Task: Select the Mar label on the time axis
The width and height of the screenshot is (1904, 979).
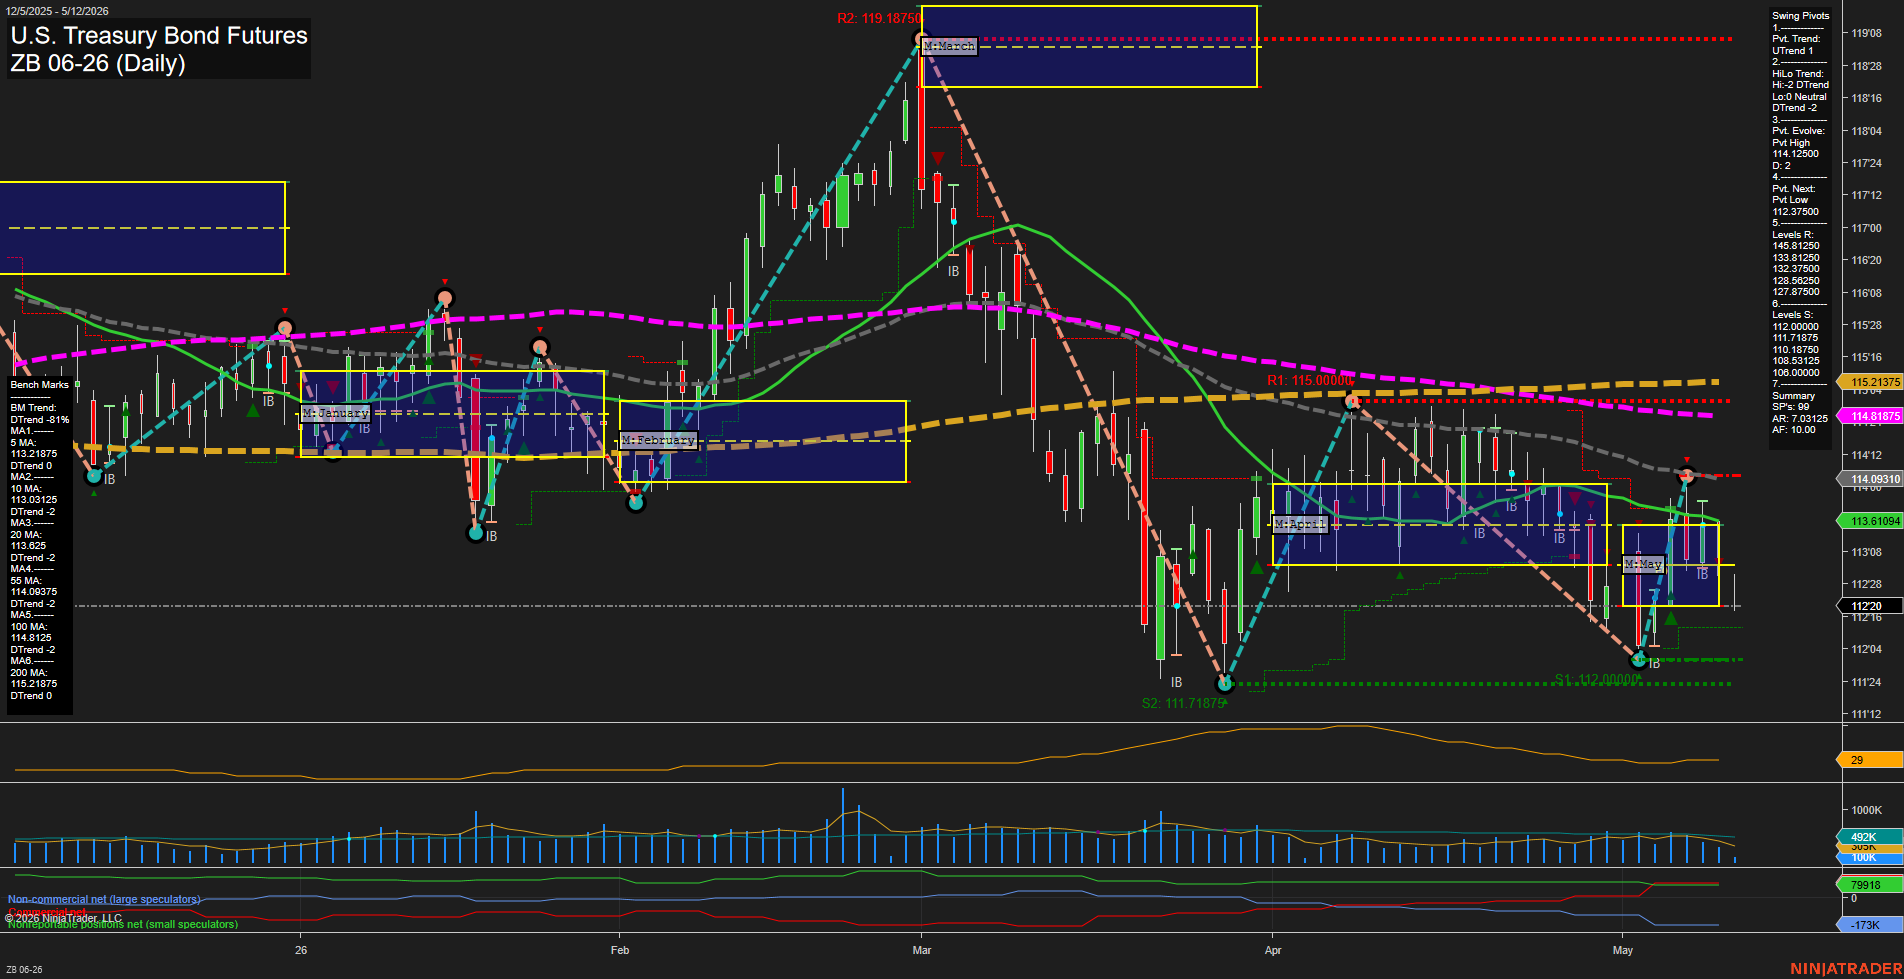Action: (922, 950)
